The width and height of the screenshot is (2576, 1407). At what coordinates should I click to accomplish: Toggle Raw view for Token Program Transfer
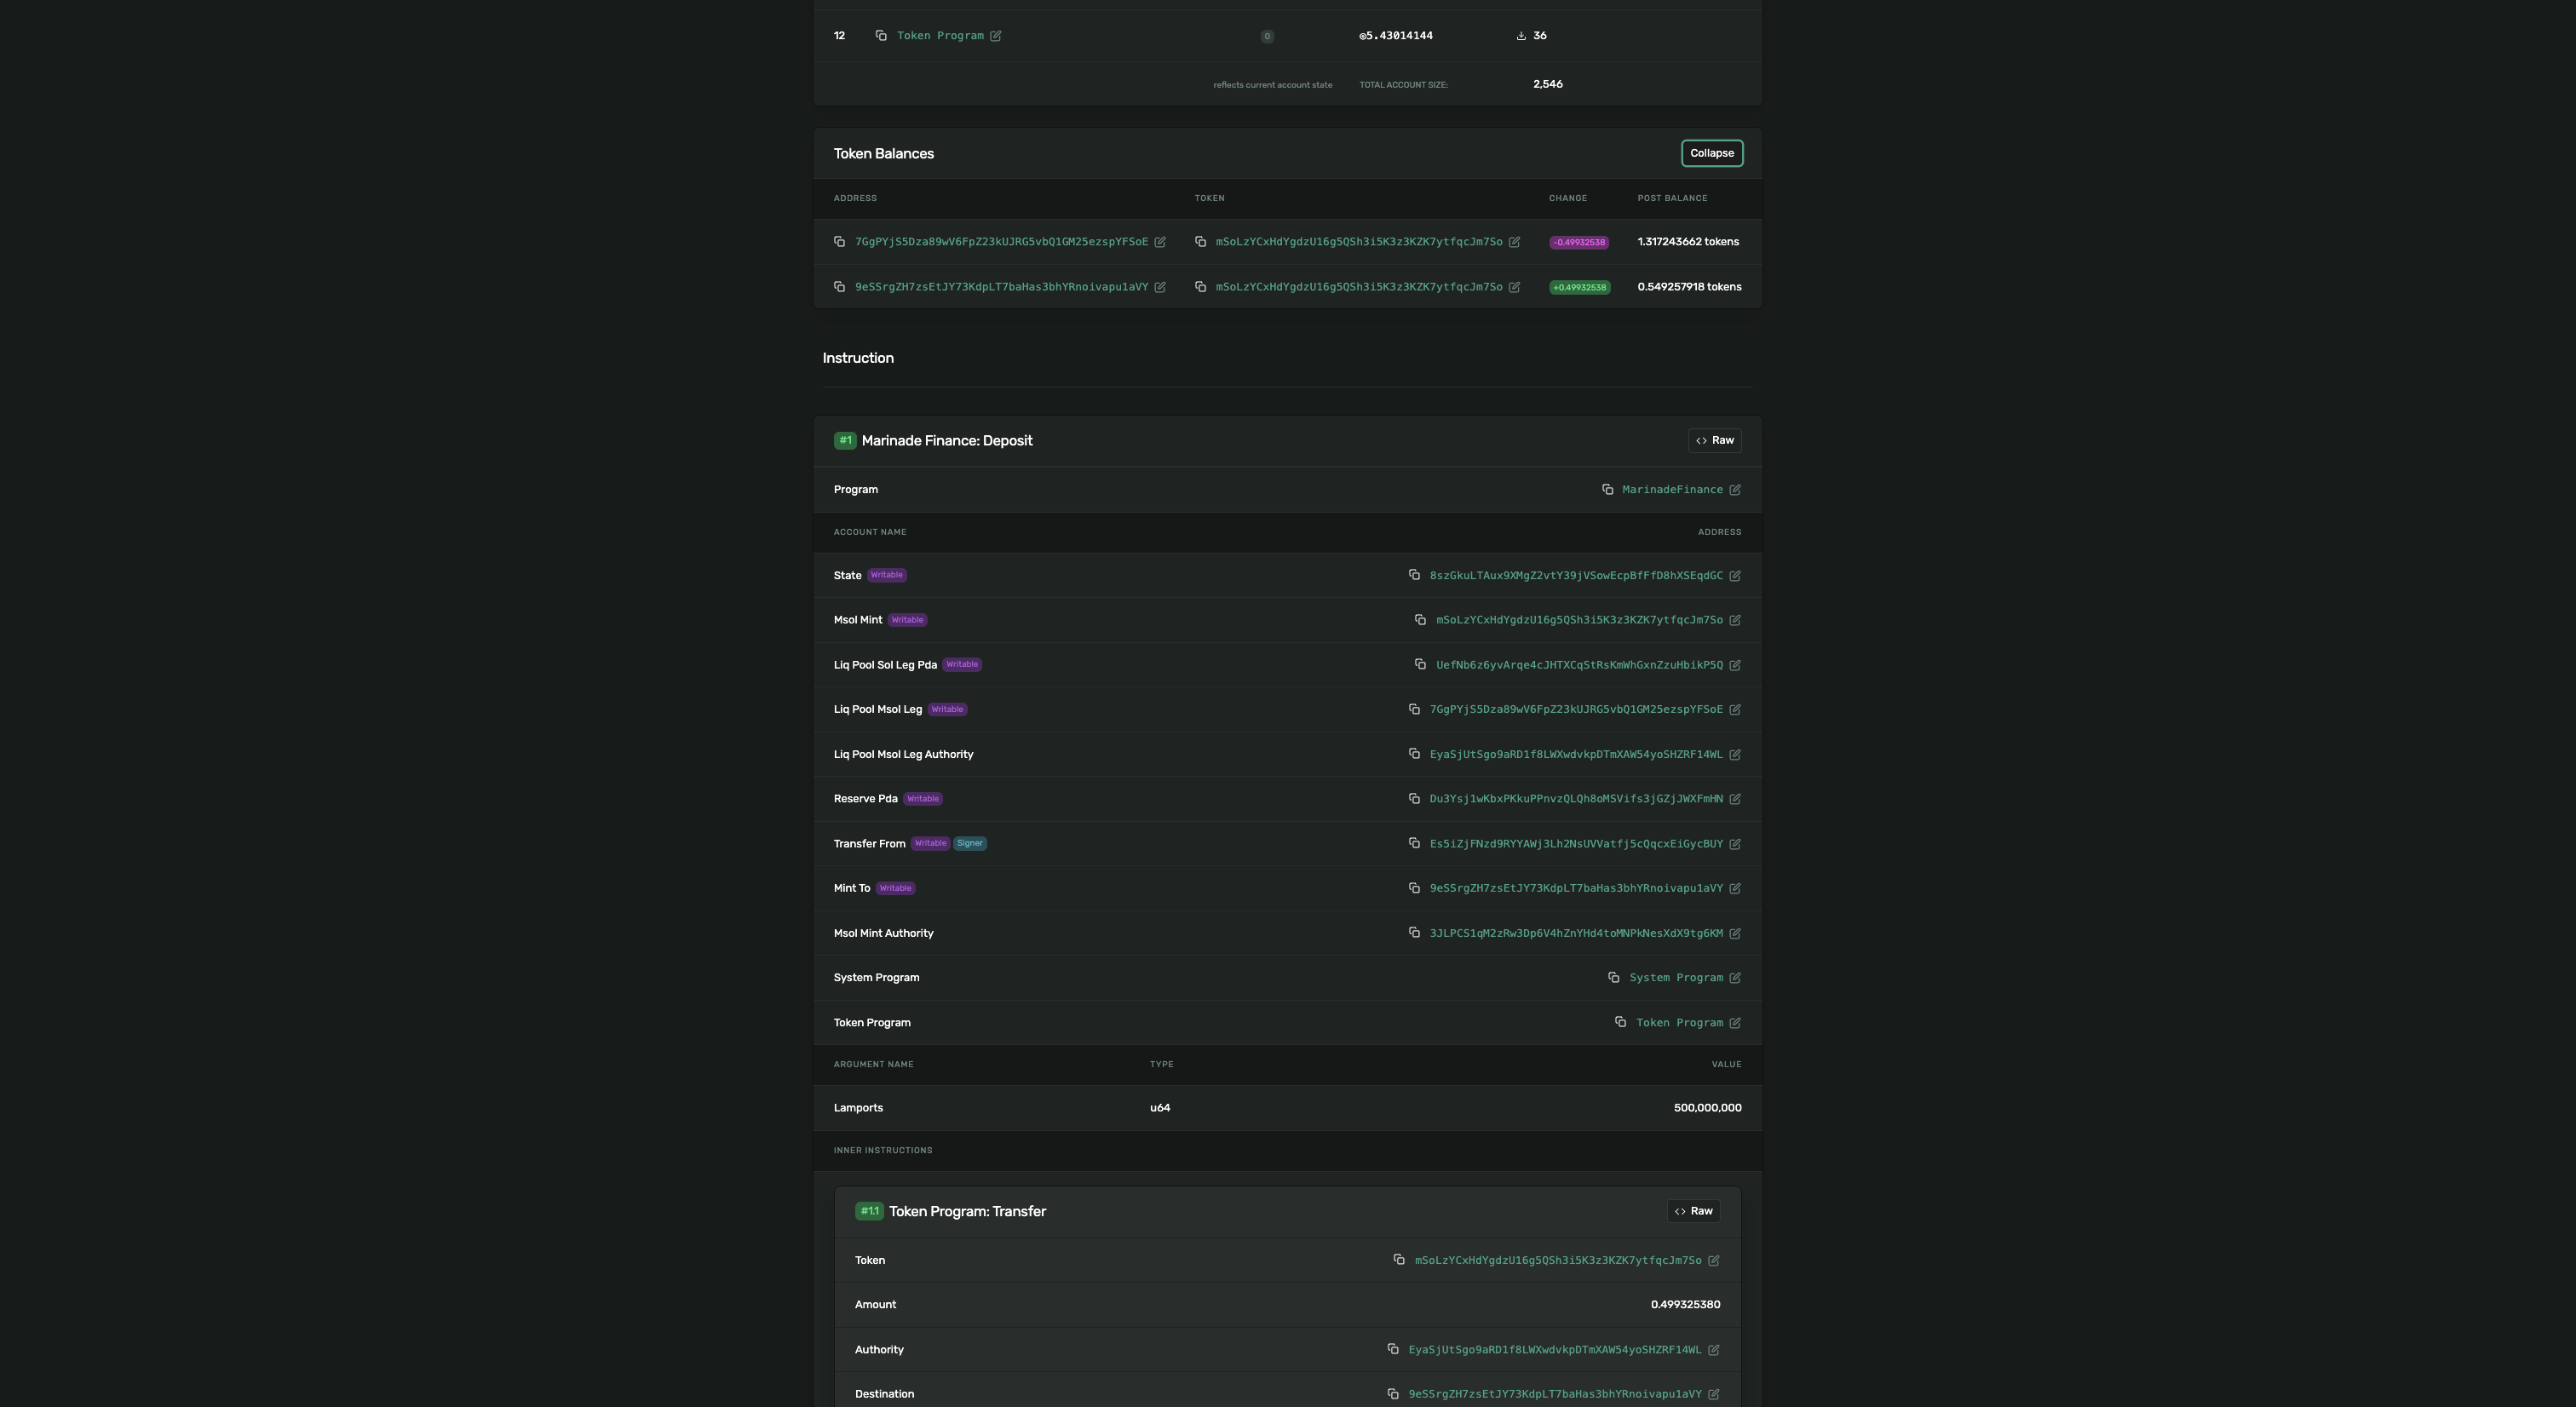point(1693,1211)
